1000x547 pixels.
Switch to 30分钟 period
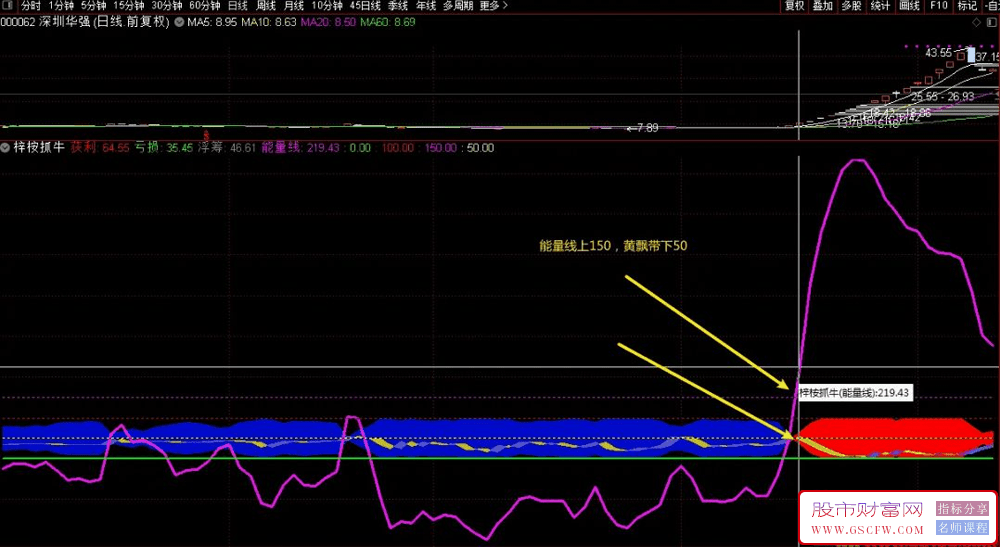click(166, 6)
